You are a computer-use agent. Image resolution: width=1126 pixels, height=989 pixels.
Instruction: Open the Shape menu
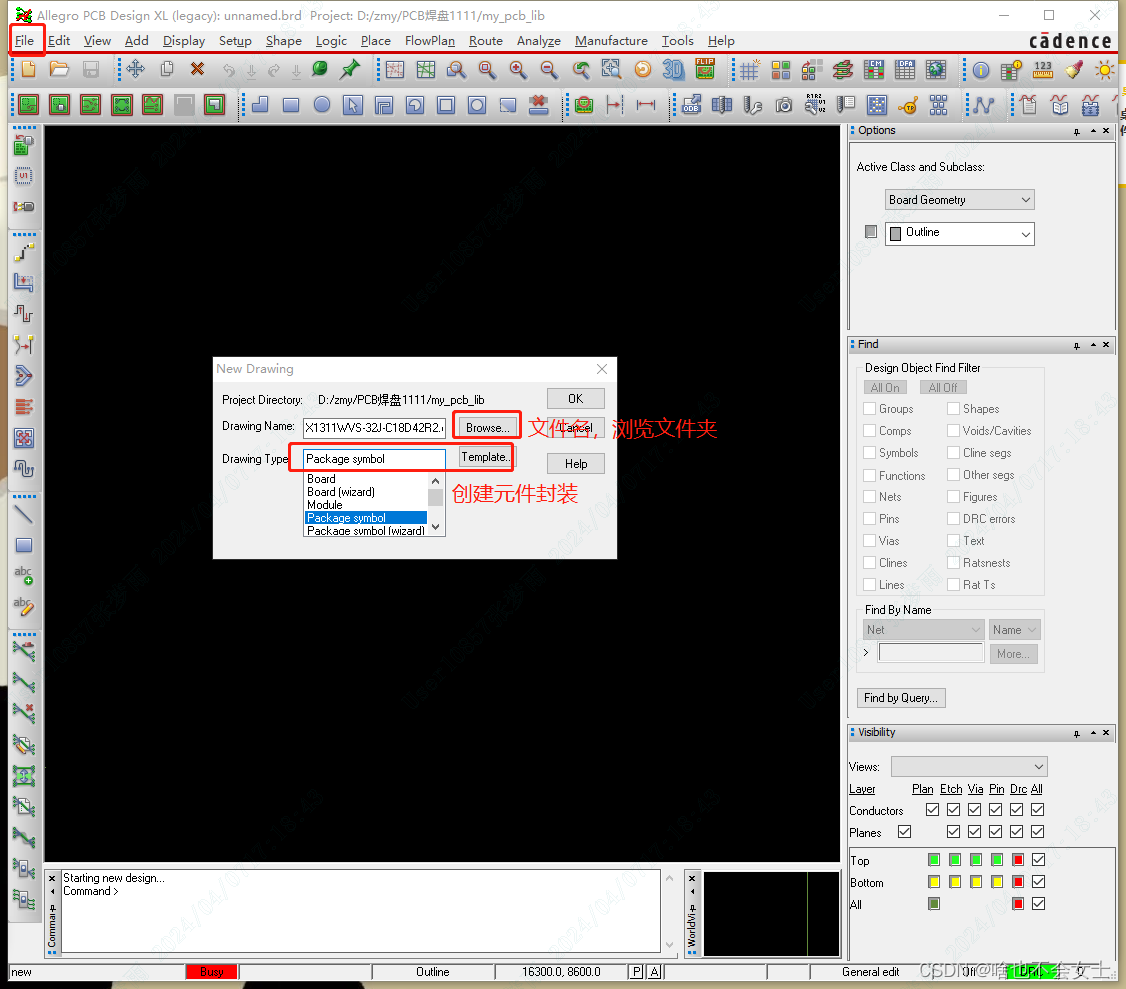tap(284, 41)
